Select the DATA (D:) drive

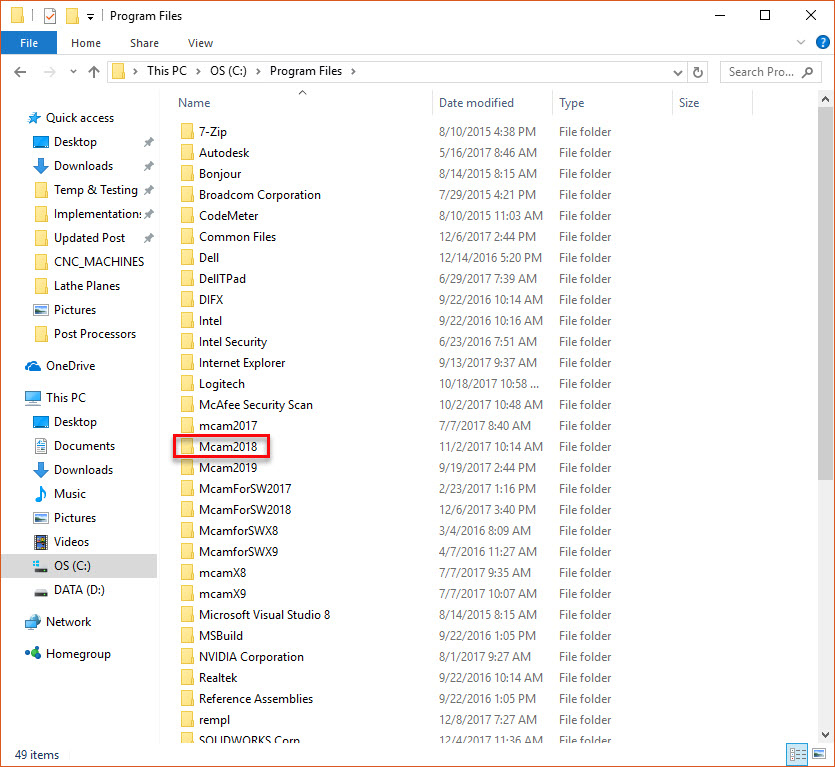pyautogui.click(x=79, y=589)
